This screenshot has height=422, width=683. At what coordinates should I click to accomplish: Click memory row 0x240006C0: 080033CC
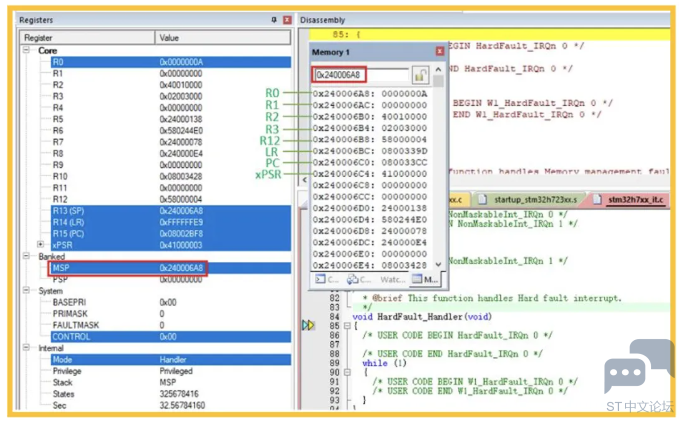pyautogui.click(x=370, y=162)
